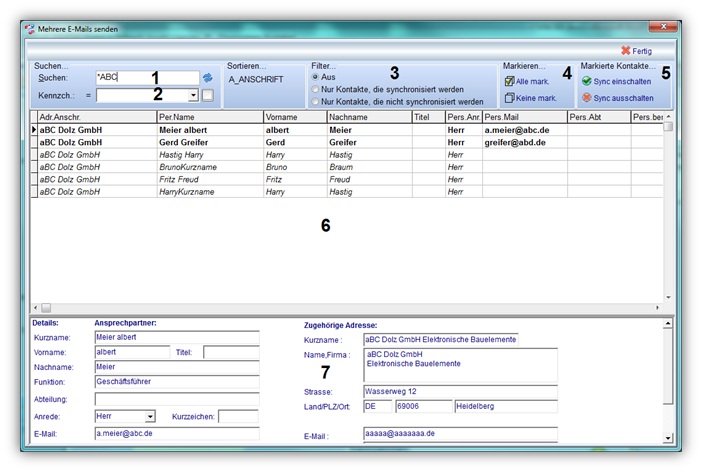Click the Nachname field containing Meier

coord(177,367)
